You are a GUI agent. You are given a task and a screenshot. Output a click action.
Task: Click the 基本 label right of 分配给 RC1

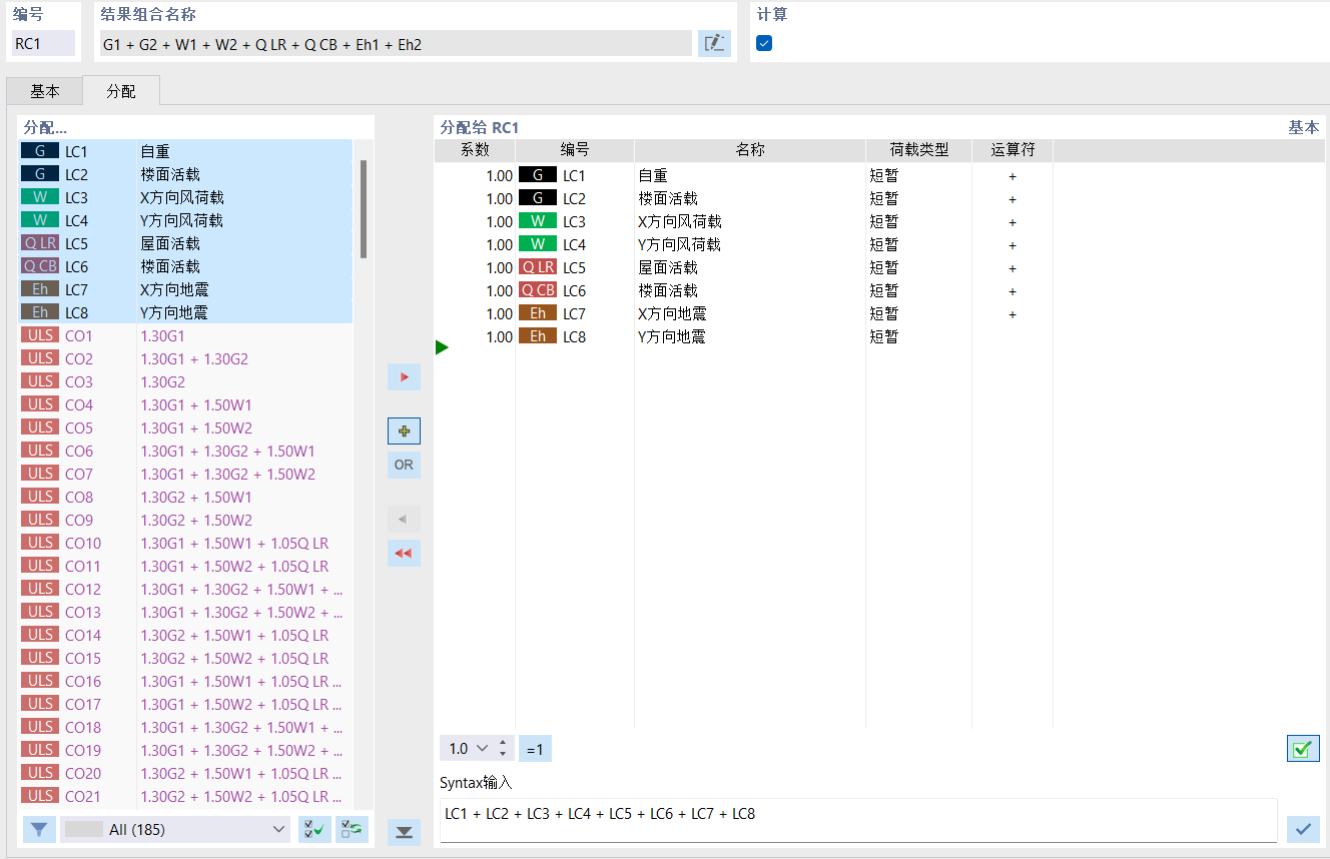[x=1303, y=127]
